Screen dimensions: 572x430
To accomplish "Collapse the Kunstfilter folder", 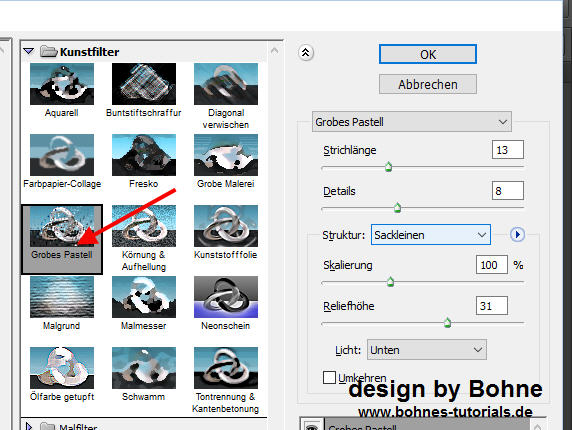I will click(x=28, y=51).
